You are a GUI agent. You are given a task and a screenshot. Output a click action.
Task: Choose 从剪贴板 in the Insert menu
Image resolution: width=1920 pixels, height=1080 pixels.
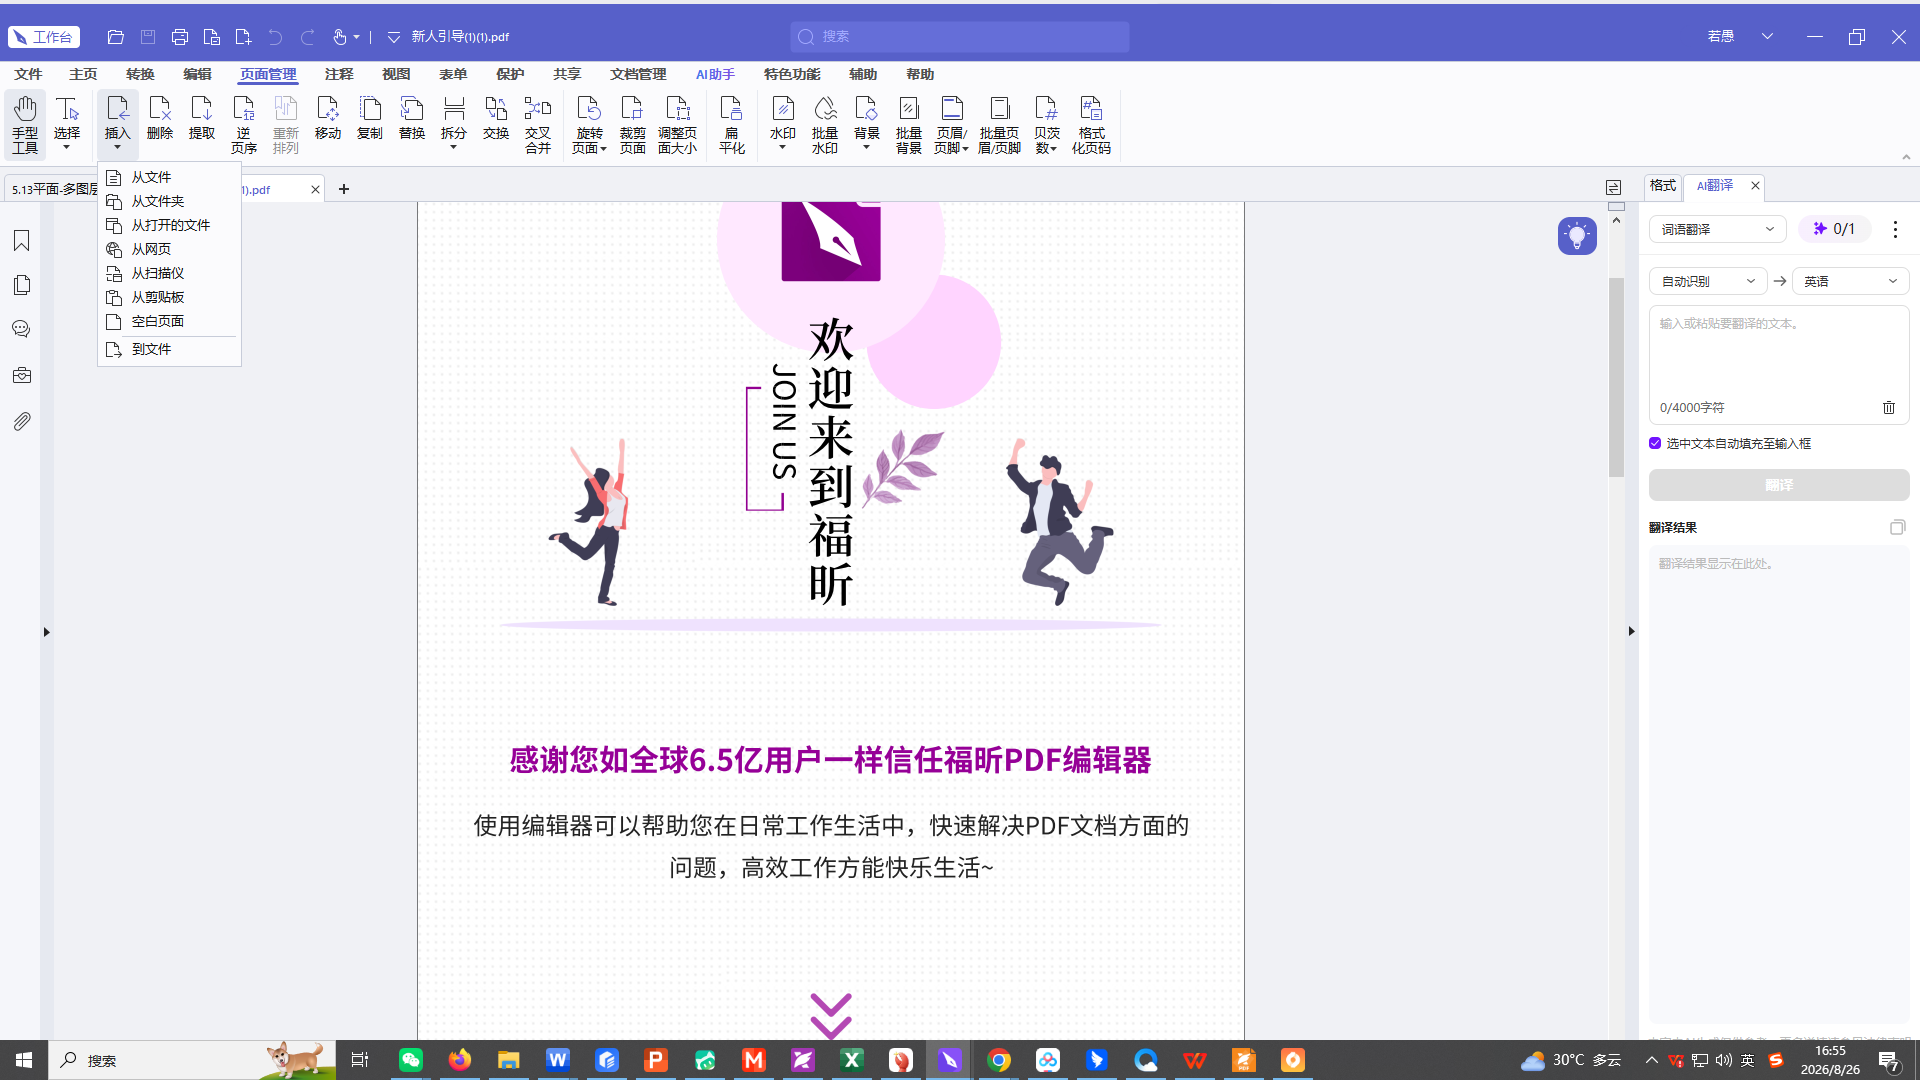169,297
